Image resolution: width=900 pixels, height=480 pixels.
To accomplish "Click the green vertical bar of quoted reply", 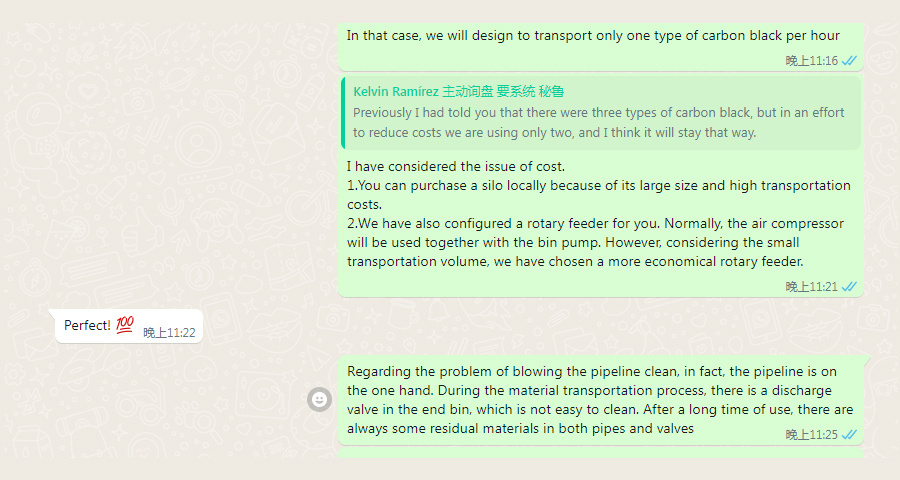I will 343,113.
